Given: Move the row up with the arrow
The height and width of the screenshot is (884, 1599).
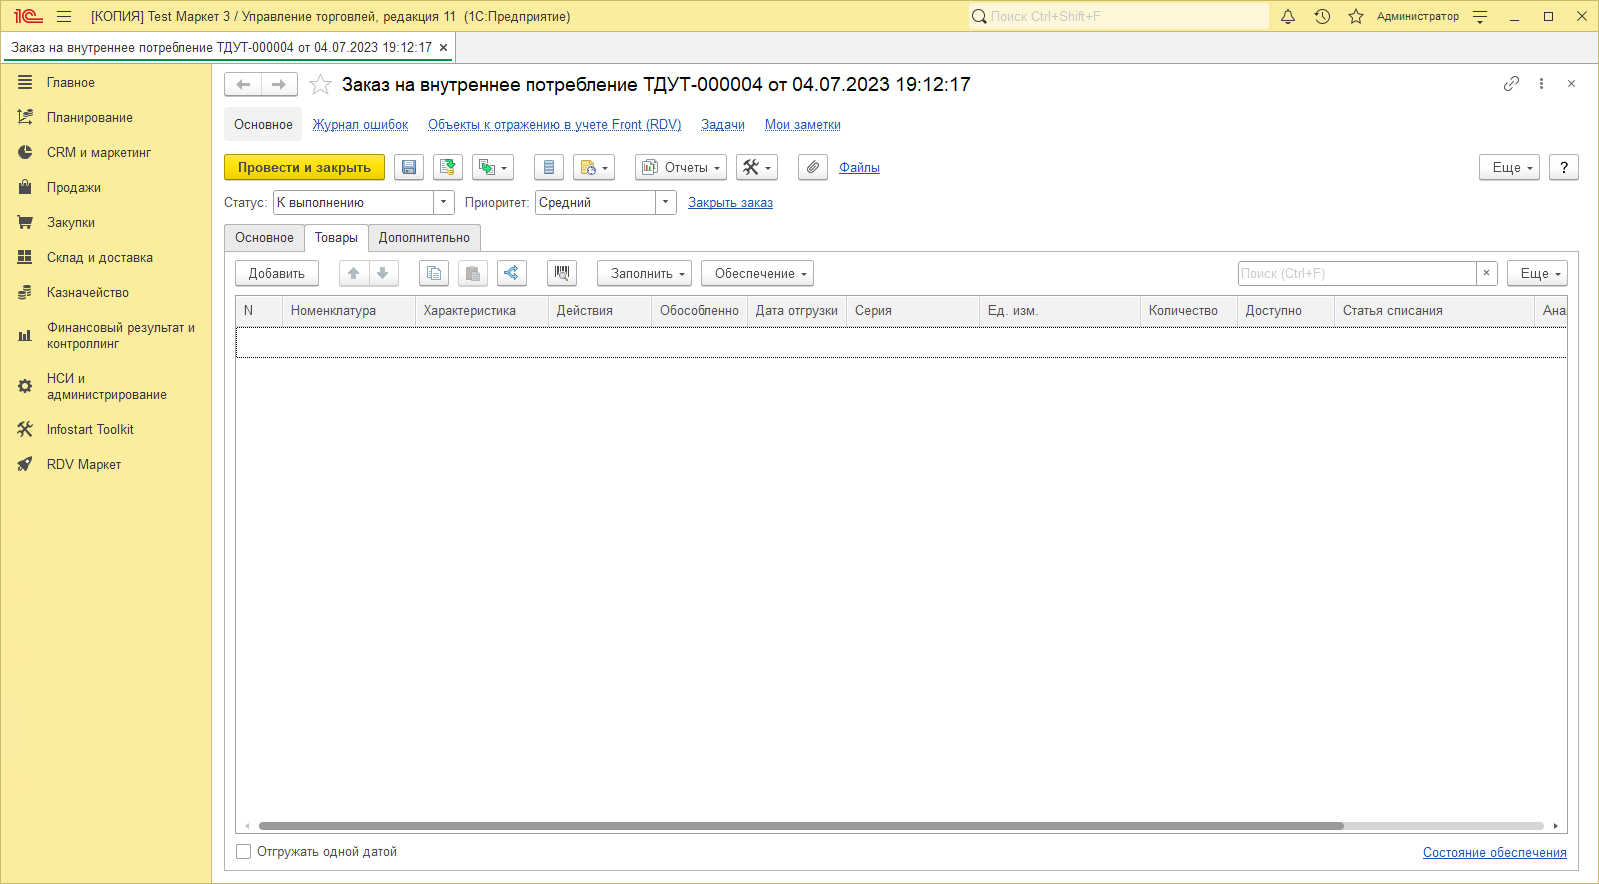Looking at the screenshot, I should pyautogui.click(x=353, y=273).
